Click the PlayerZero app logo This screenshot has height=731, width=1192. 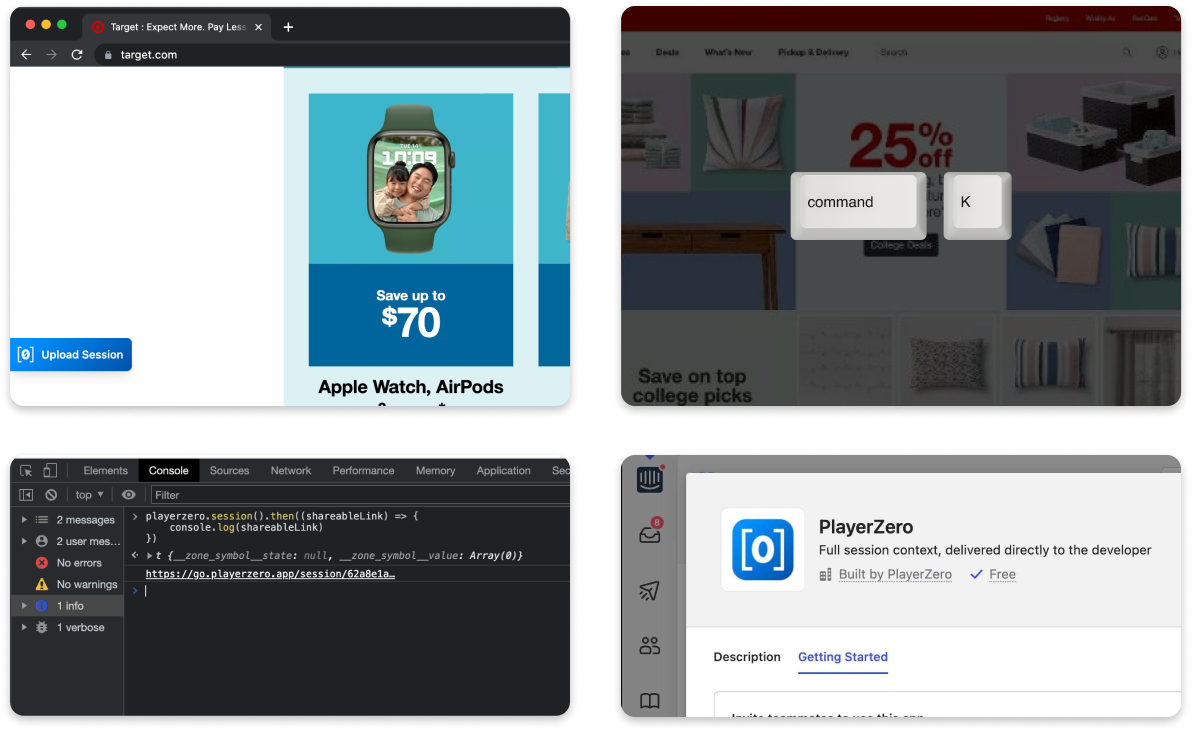click(762, 549)
